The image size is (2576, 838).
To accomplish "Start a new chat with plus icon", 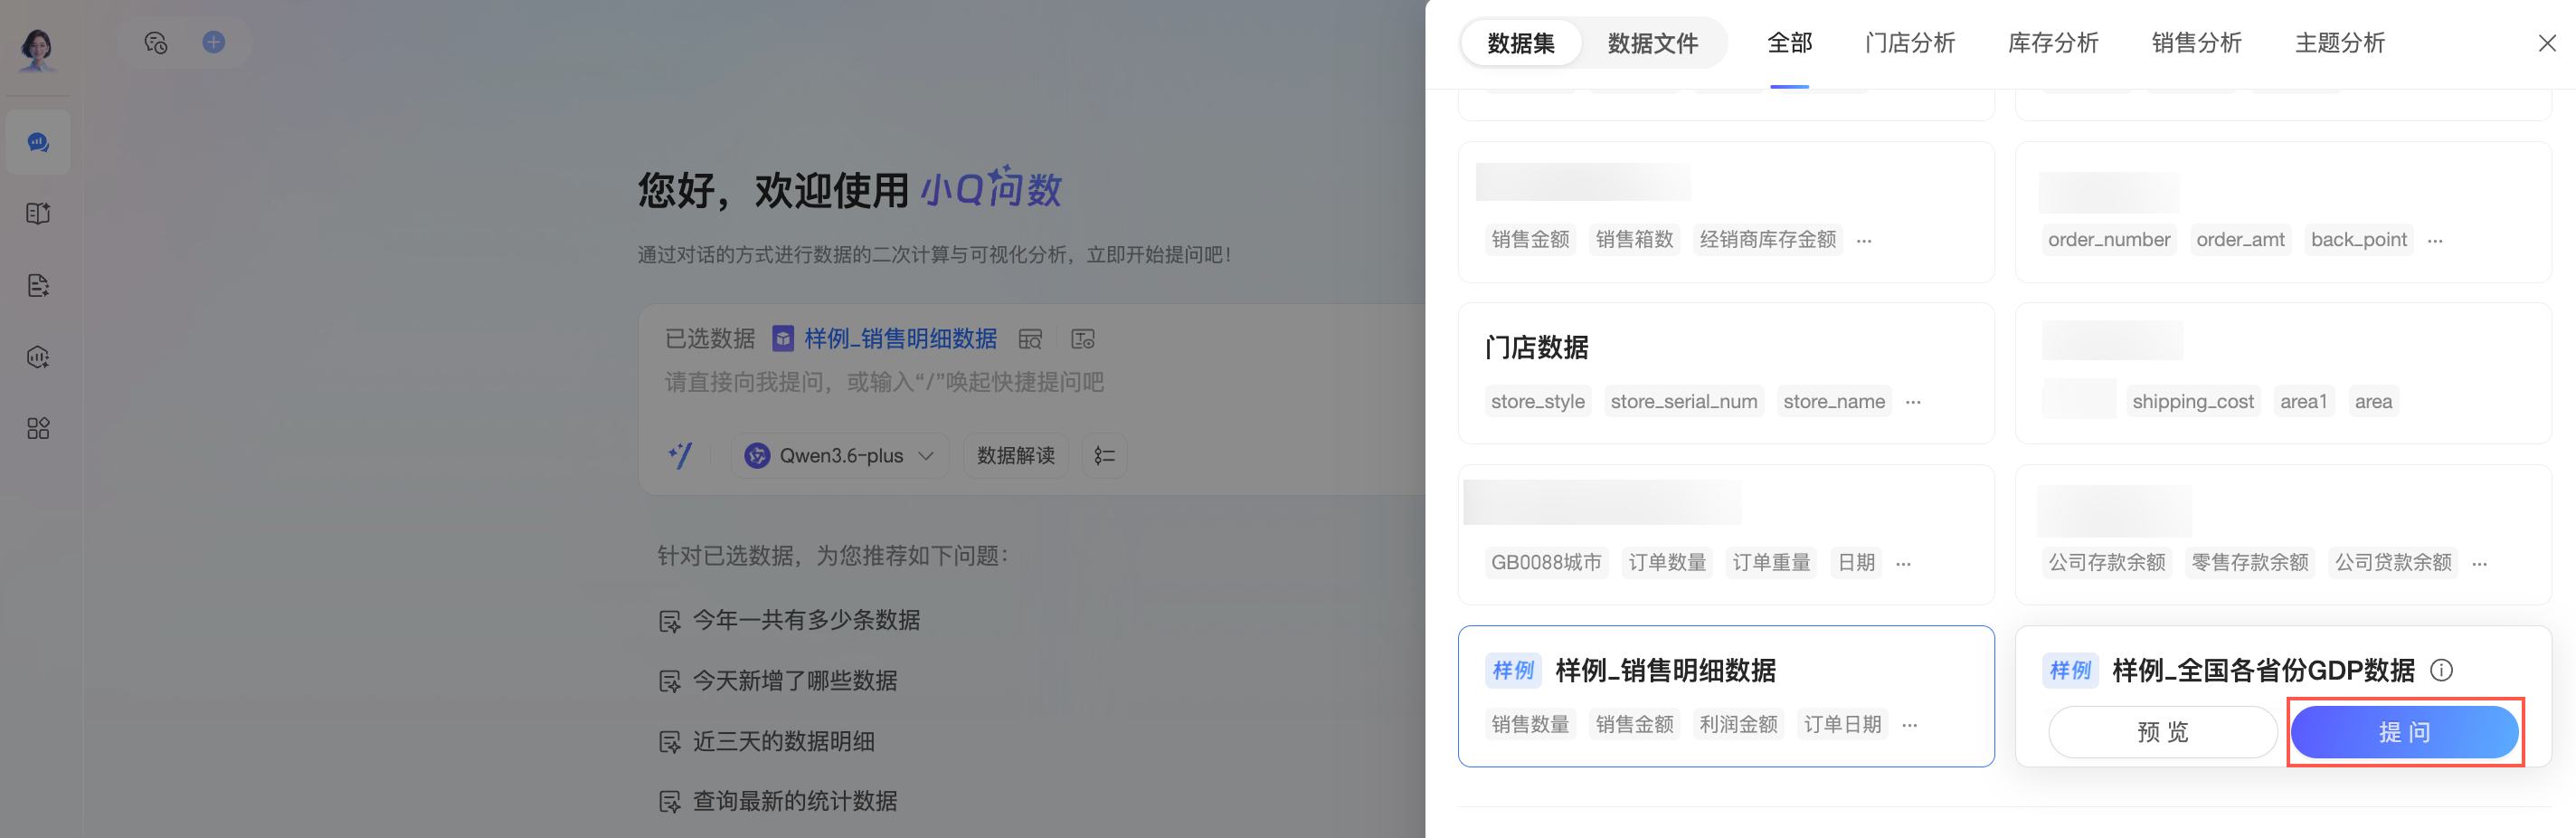I will [x=214, y=42].
